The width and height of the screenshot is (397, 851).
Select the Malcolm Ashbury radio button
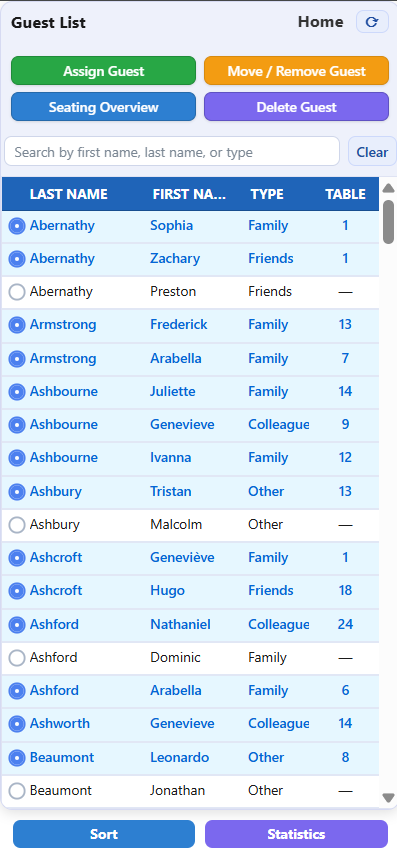17,525
